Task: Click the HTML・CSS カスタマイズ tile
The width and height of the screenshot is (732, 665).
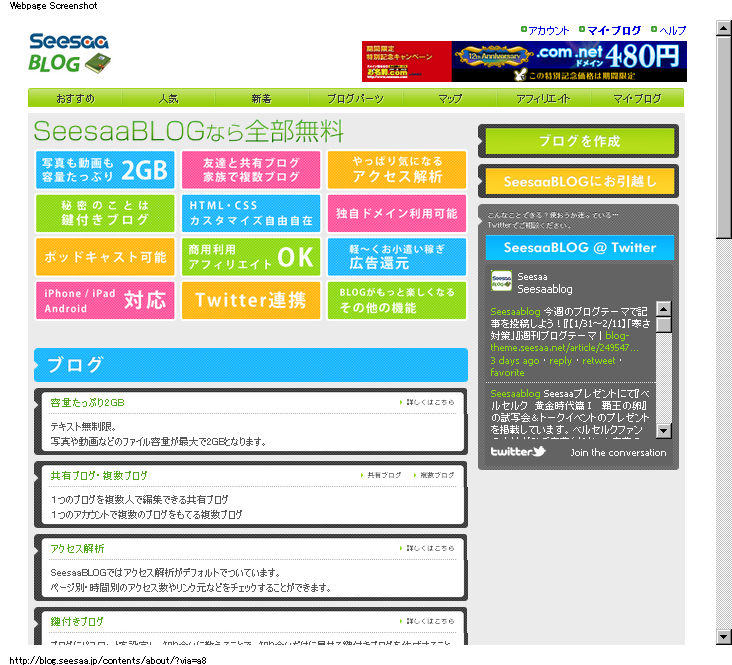Action: tap(251, 213)
